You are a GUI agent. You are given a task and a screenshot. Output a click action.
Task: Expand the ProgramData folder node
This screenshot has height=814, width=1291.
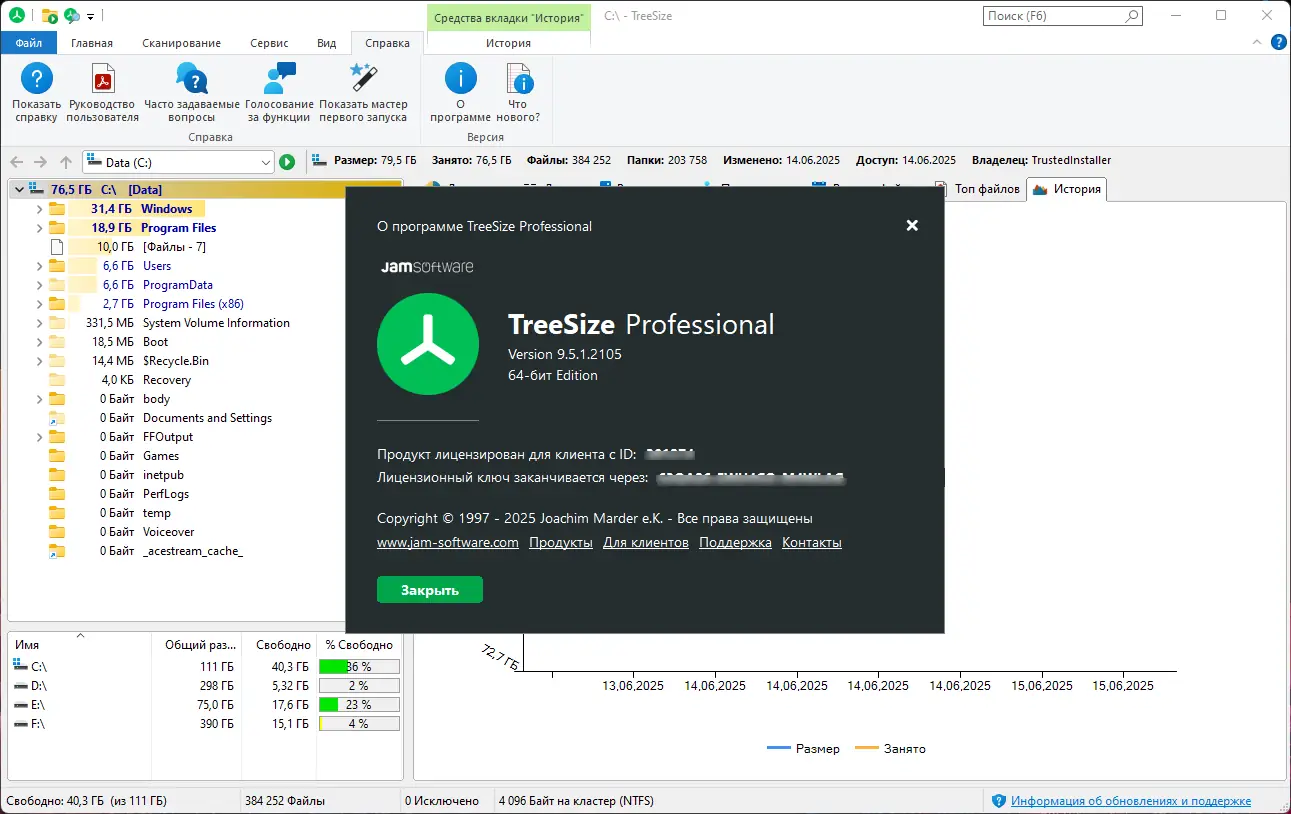39,285
